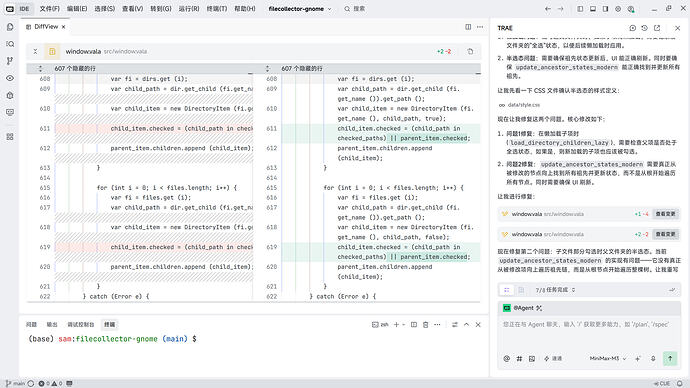
Task: Open the extensions icon in activity bar
Action: click(10, 137)
